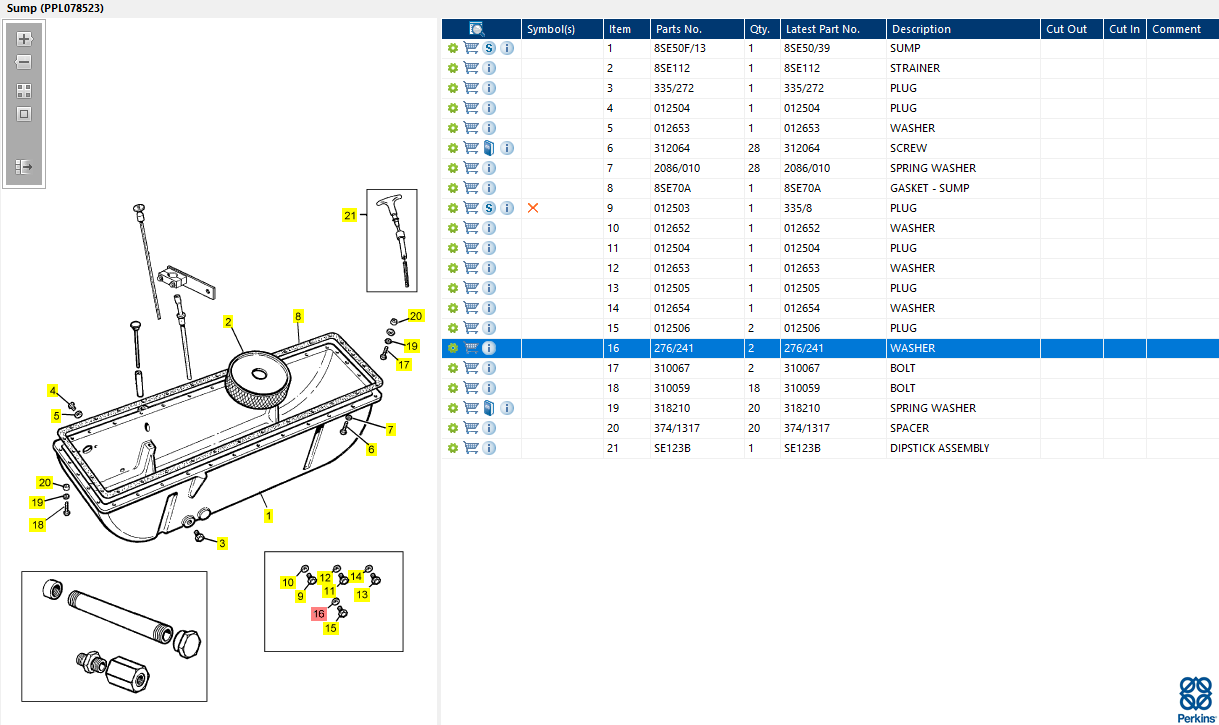The width and height of the screenshot is (1219, 725).
Task: Click the search icon in the table header
Action: (x=477, y=29)
